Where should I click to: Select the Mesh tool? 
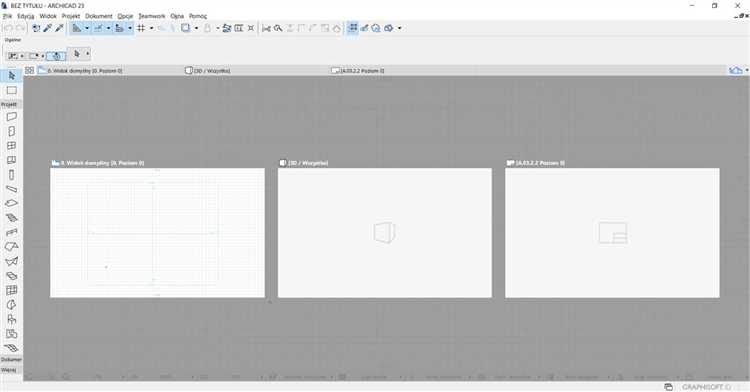point(11,348)
